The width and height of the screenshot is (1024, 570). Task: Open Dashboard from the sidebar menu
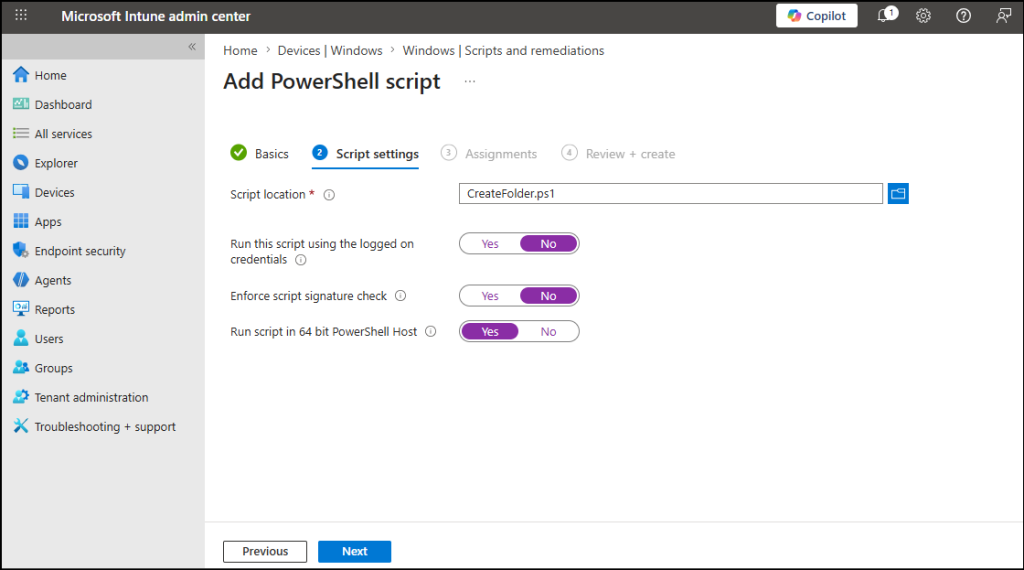[x=63, y=104]
